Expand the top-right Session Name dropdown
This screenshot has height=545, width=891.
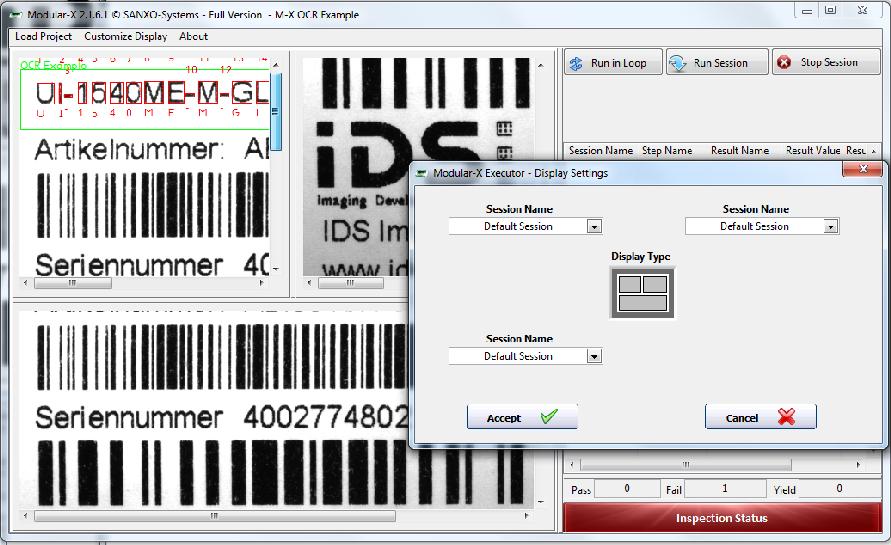[x=831, y=227]
